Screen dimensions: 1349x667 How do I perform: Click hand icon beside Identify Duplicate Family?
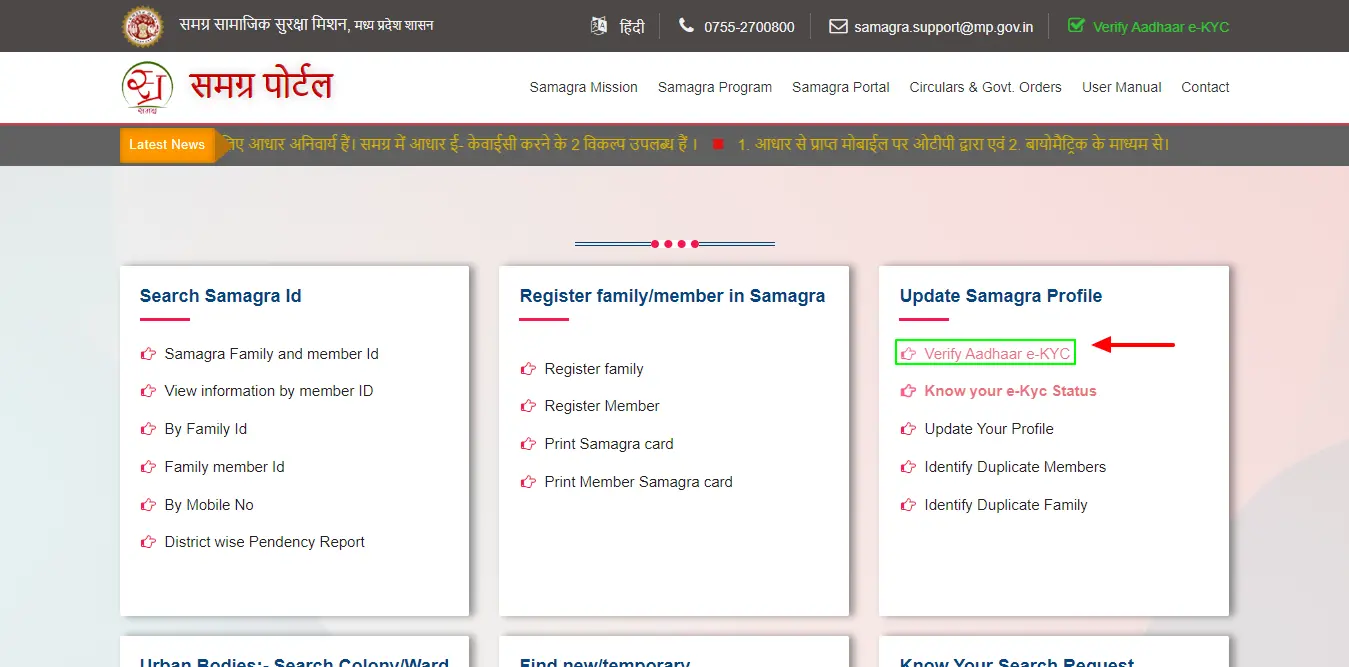point(908,505)
